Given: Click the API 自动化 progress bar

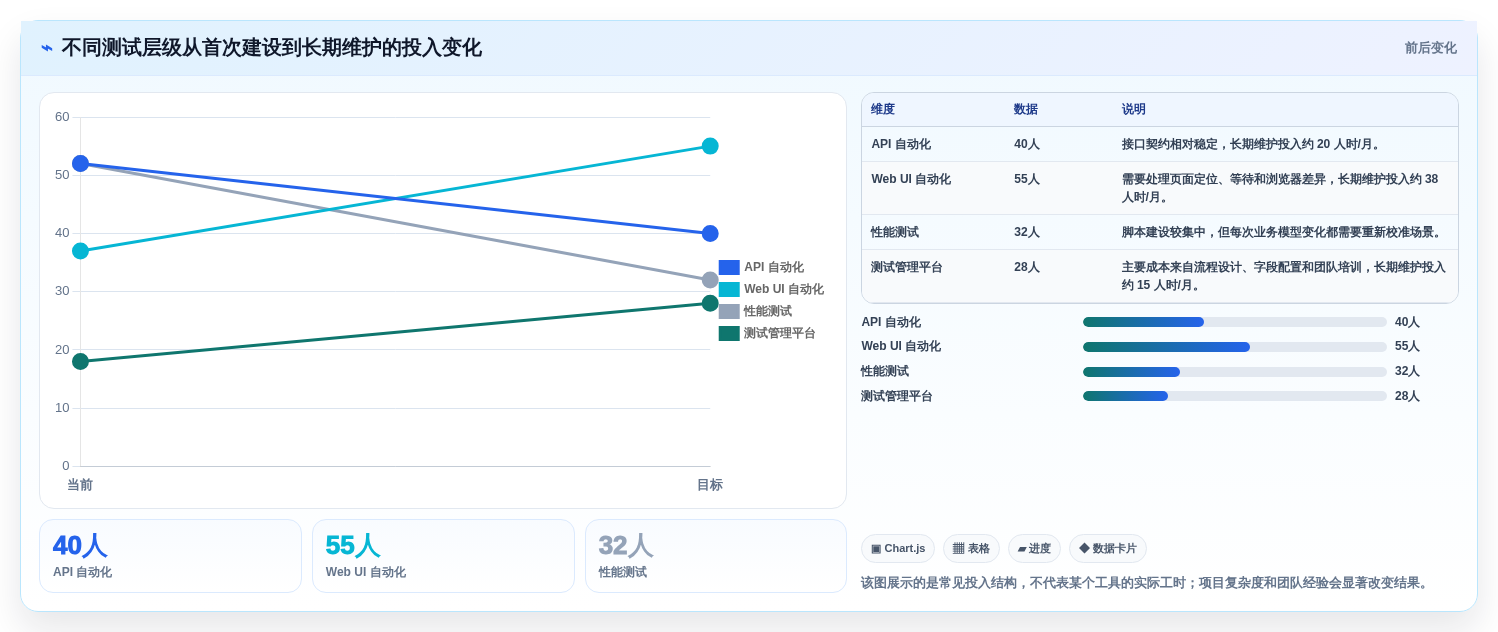Looking at the screenshot, I should pos(1235,322).
